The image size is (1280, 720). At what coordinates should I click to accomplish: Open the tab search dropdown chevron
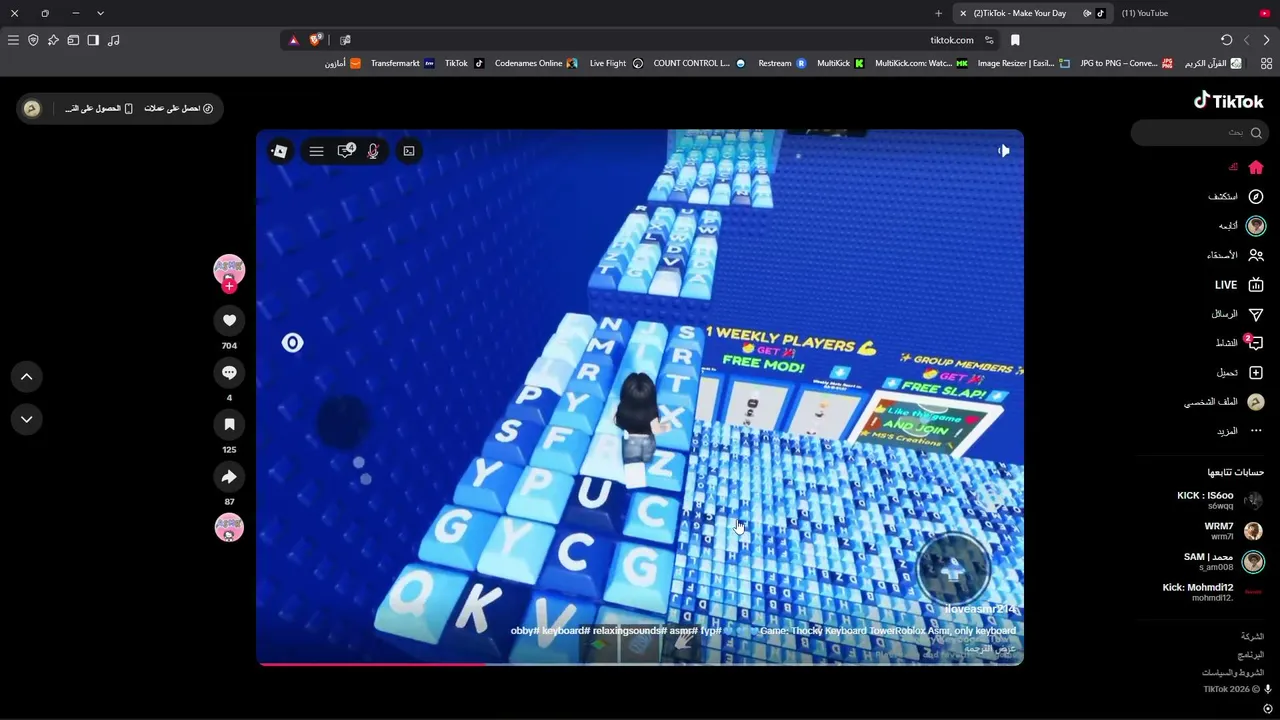[x=100, y=13]
